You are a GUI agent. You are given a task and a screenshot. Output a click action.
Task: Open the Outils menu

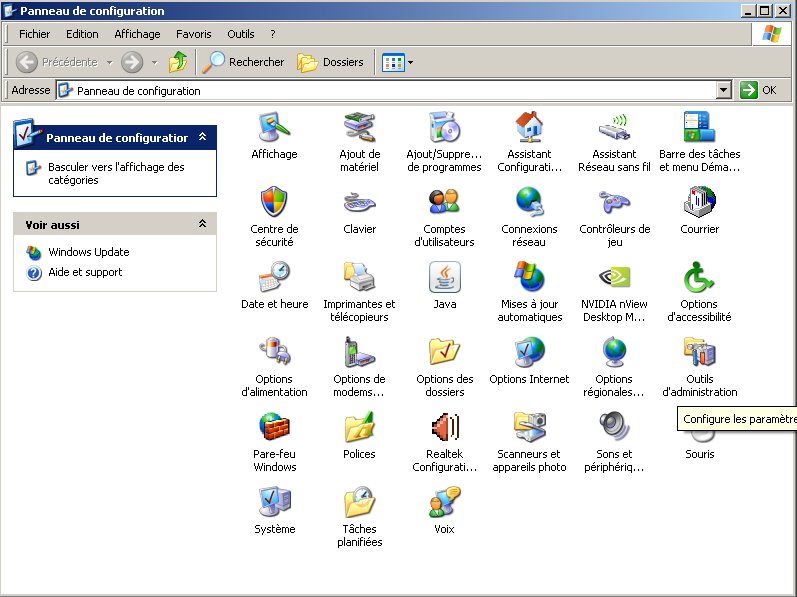[241, 34]
